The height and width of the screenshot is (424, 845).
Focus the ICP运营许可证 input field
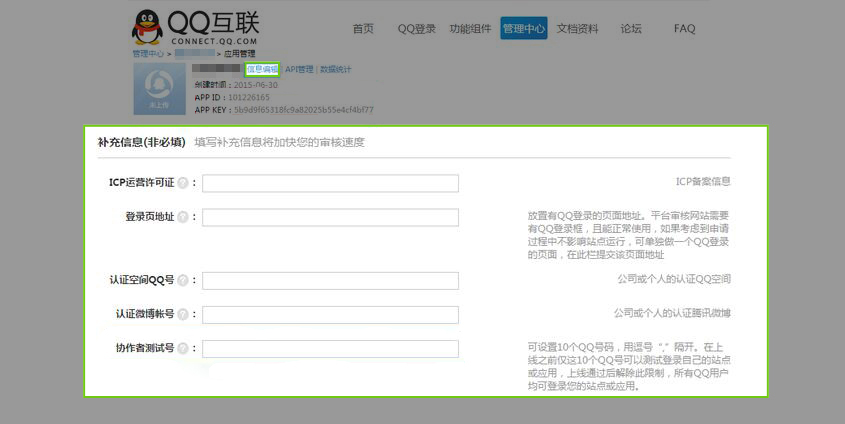330,183
